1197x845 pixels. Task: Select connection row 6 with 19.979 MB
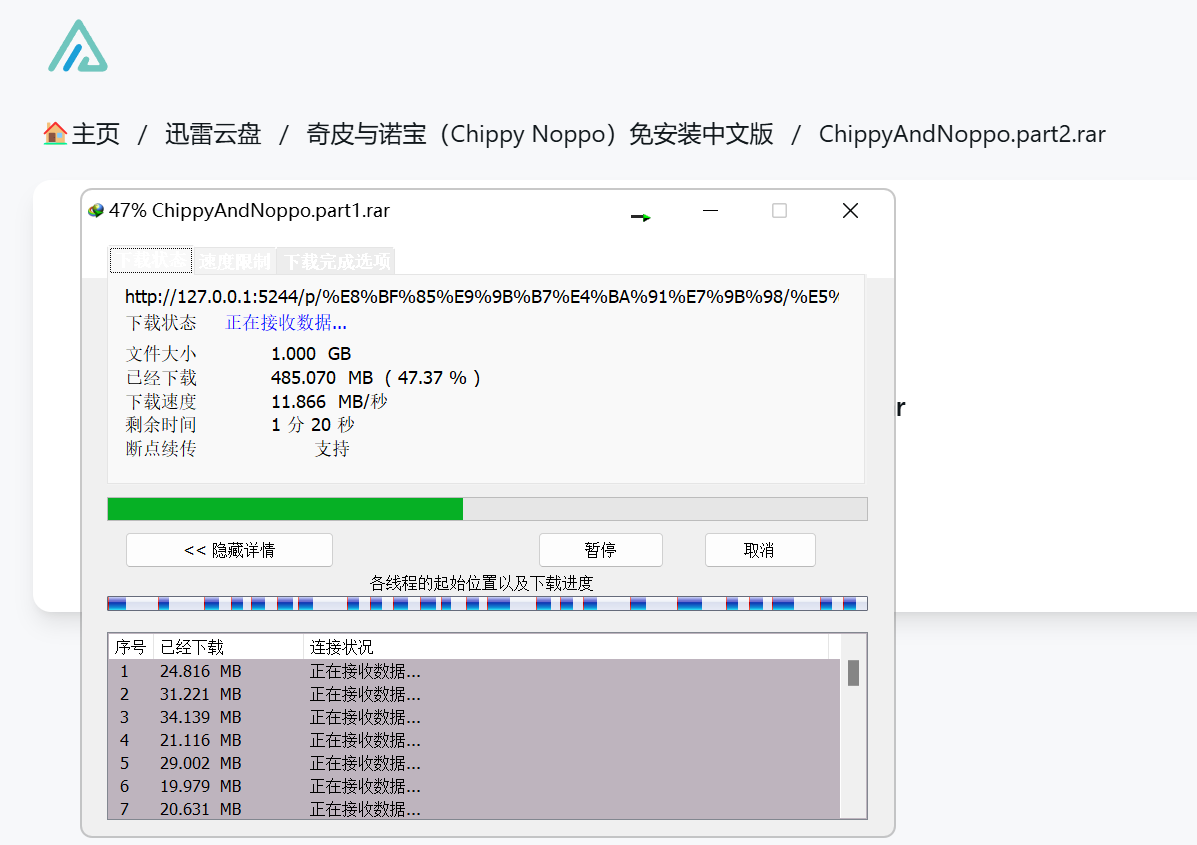[473, 786]
